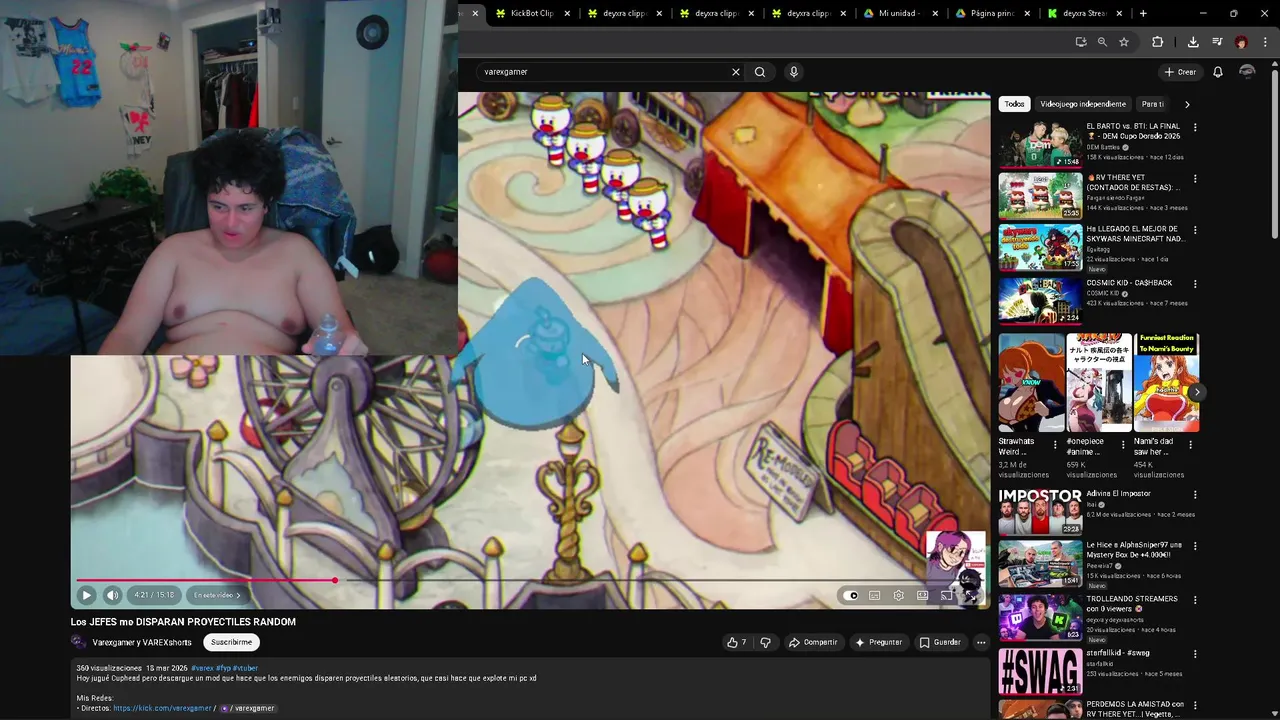The height and width of the screenshot is (720, 1280).
Task: Like the video with thumbs up
Action: (x=737, y=642)
